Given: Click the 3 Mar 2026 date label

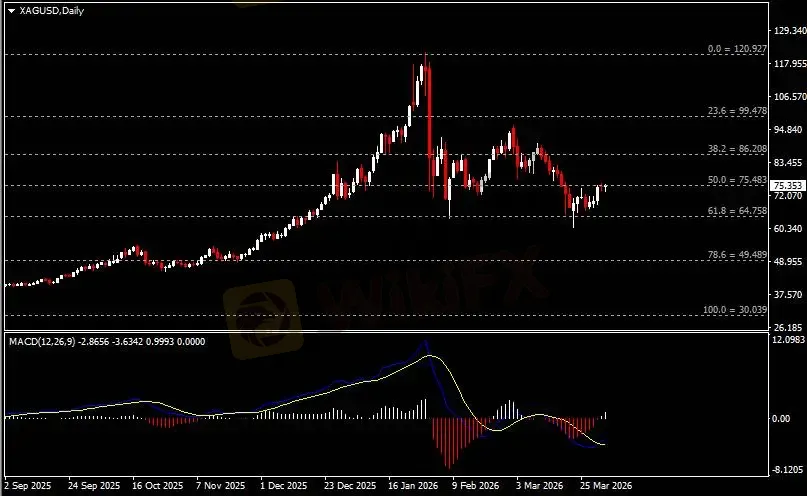Looking at the screenshot, I should point(540,486).
